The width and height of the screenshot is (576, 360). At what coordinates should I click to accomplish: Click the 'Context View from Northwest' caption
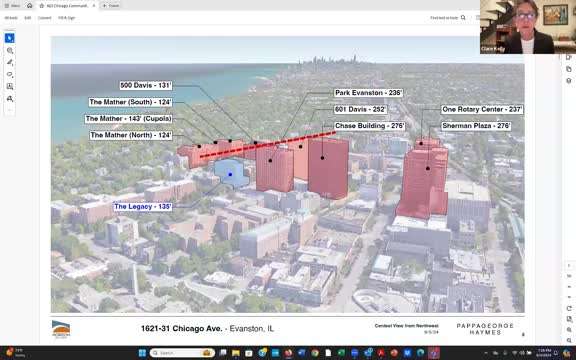tap(407, 326)
